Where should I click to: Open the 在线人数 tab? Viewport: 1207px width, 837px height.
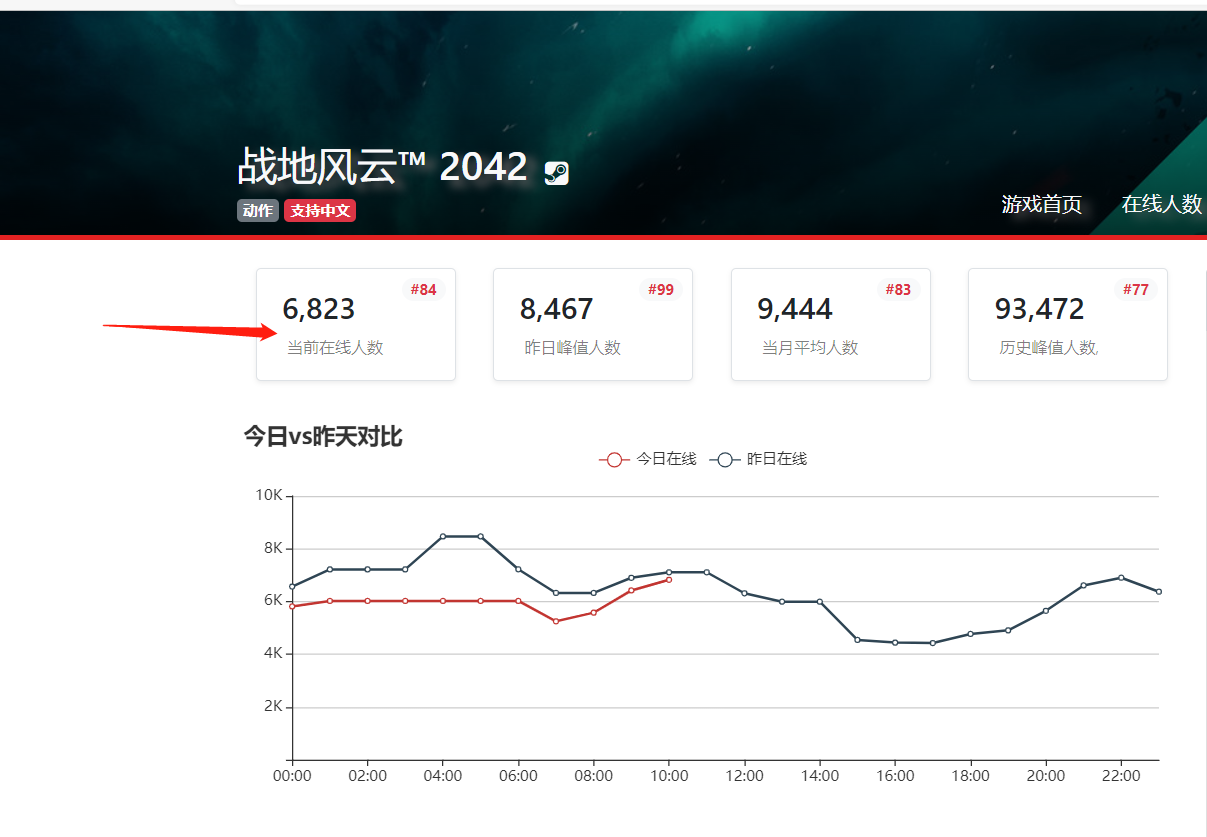pos(1162,204)
